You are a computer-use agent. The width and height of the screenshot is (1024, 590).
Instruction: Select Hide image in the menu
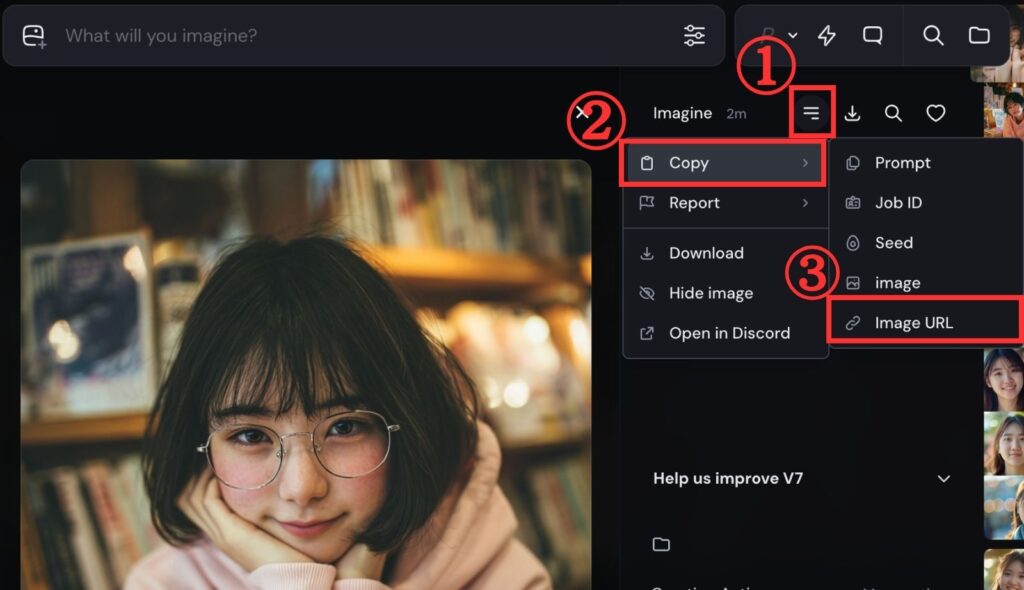click(x=710, y=293)
